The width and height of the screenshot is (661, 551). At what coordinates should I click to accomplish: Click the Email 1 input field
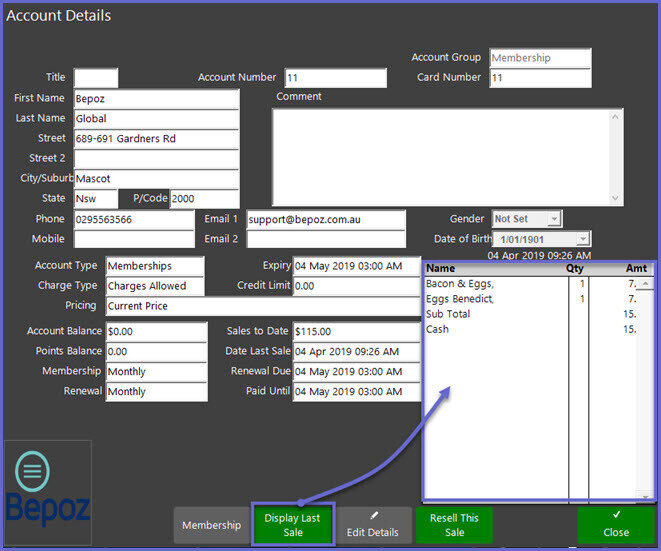click(325, 219)
